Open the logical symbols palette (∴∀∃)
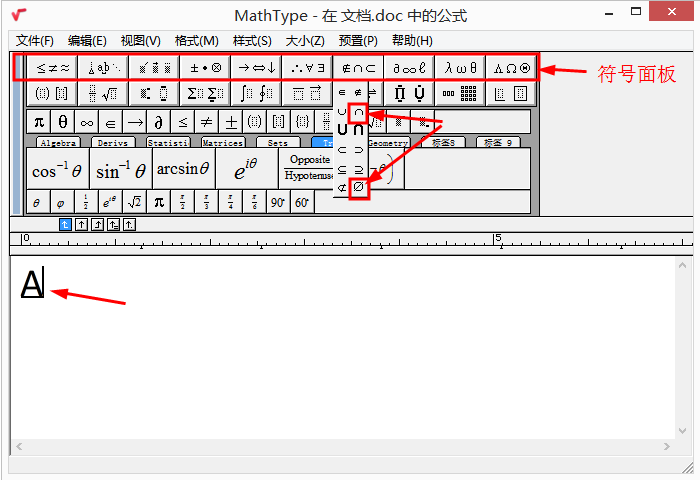Image resolution: width=700 pixels, height=480 pixels. (307, 68)
